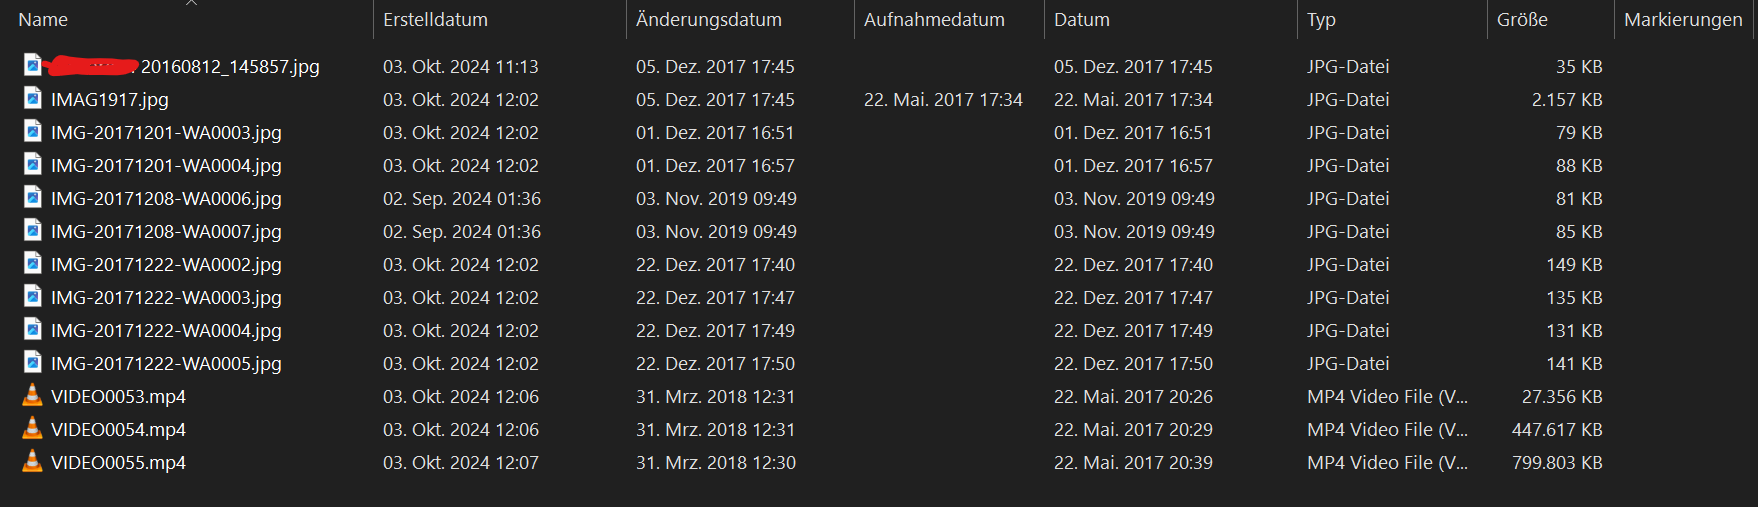Click the VLC icon of VIDEO0053.mp4
This screenshot has width=1758, height=507.
pos(33,396)
